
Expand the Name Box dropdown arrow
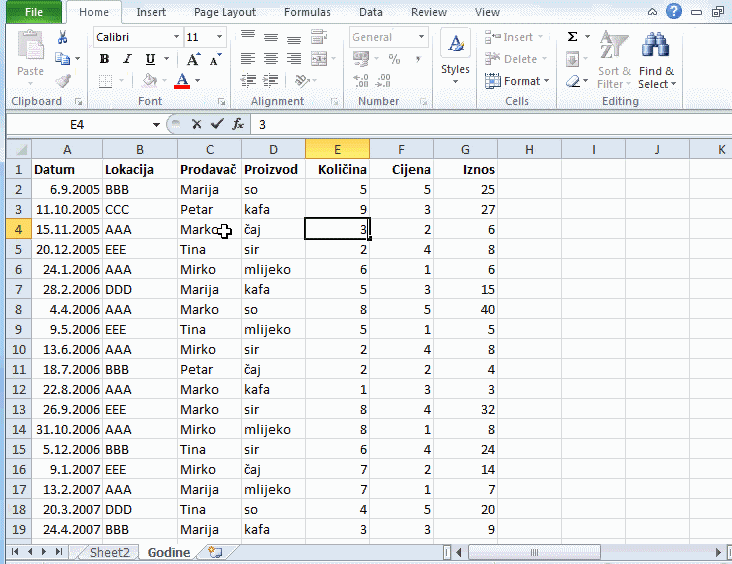[156, 125]
